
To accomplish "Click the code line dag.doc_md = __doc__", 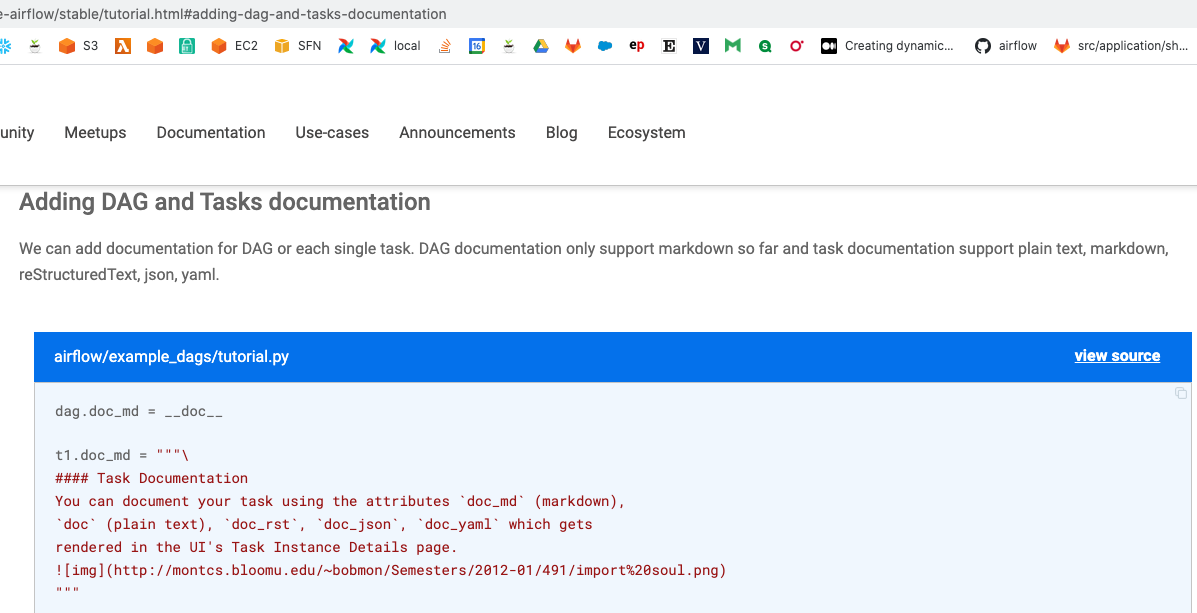I will click(139, 411).
